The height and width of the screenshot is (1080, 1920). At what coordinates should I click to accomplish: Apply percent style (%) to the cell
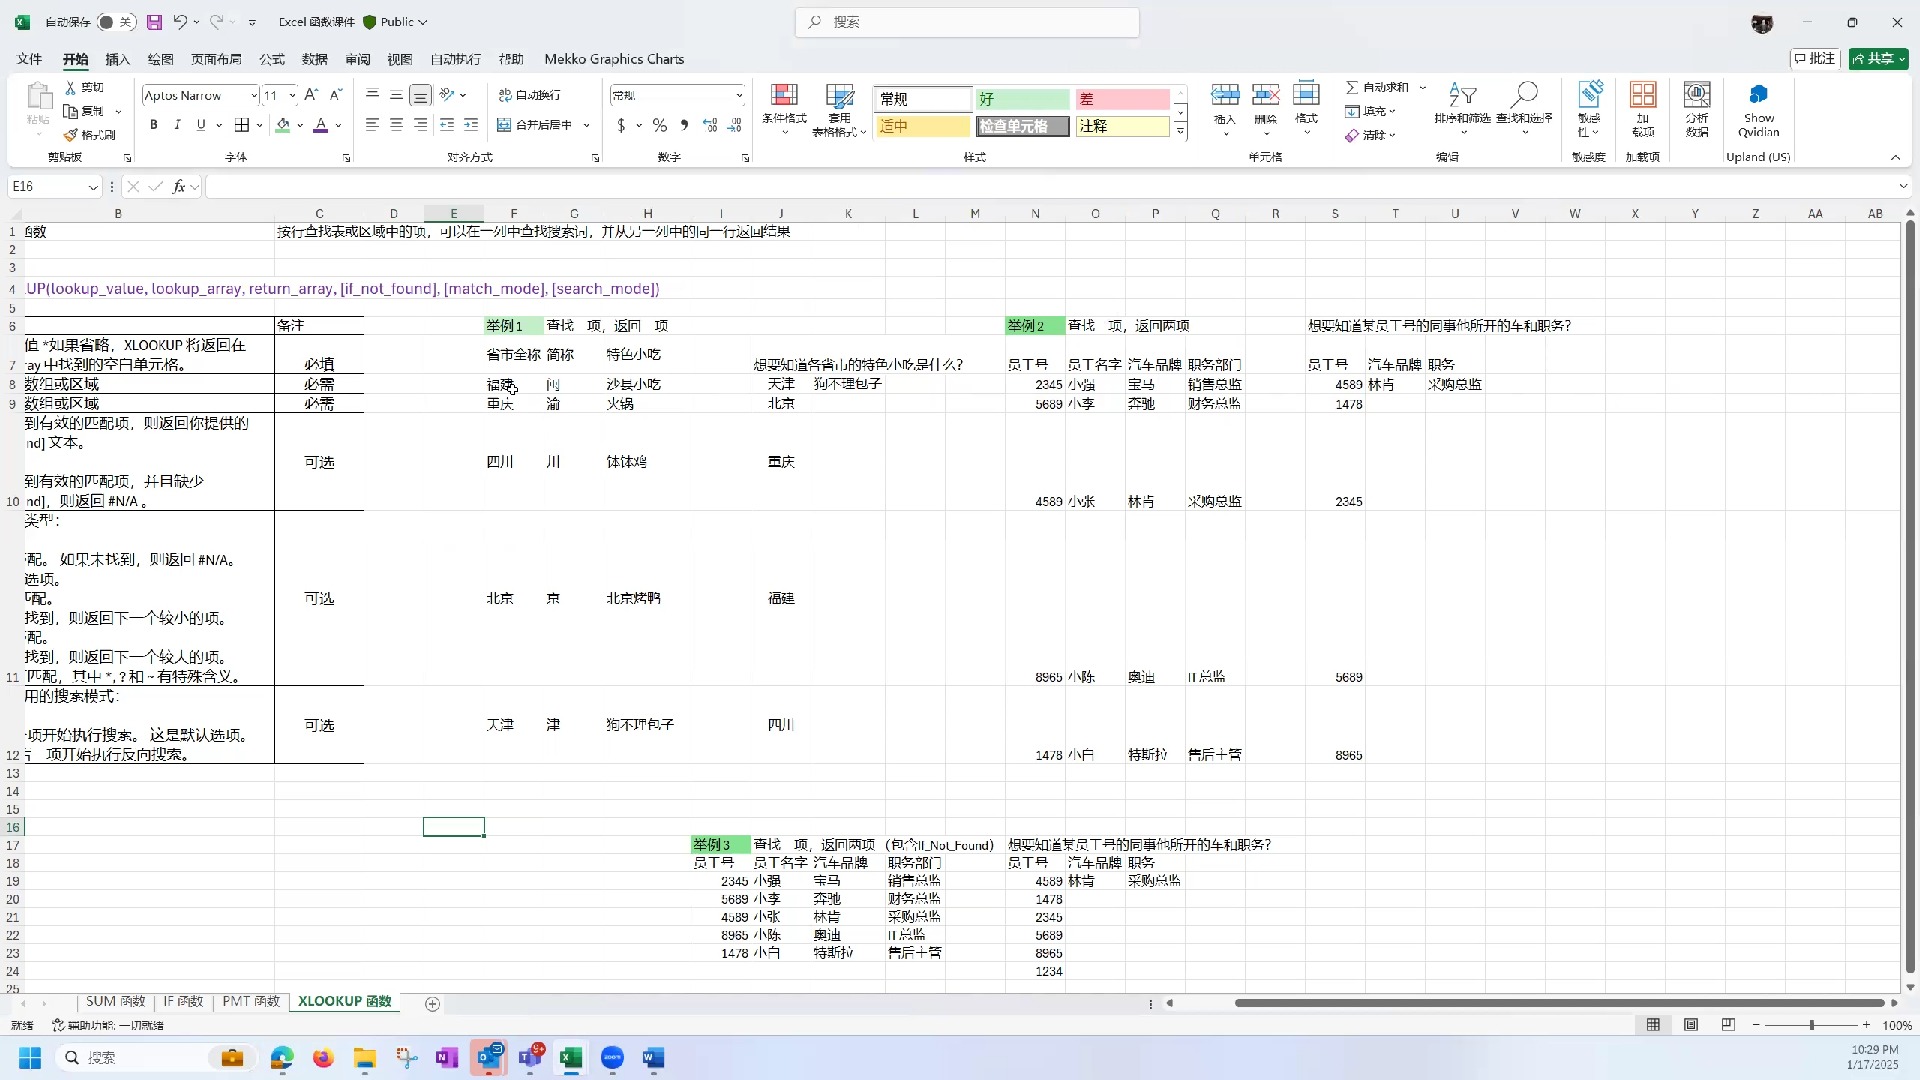[x=659, y=125]
